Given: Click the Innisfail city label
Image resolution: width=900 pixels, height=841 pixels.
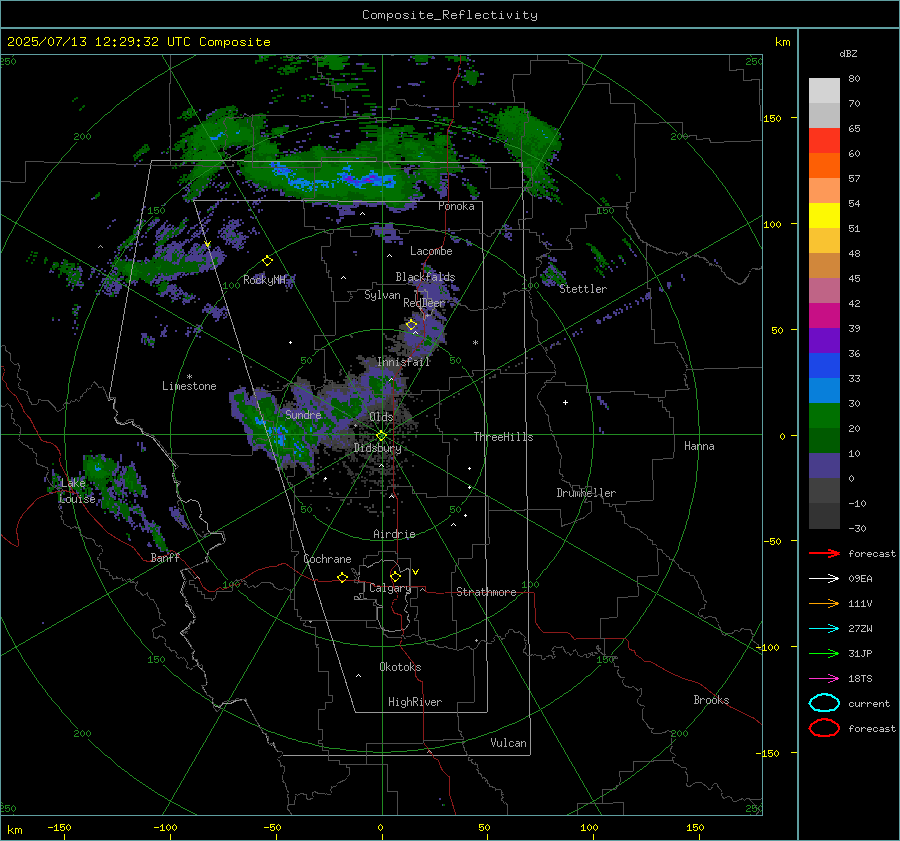Looking at the screenshot, I should [404, 362].
